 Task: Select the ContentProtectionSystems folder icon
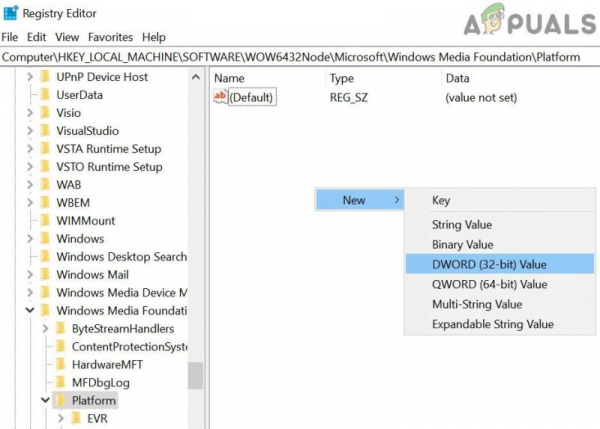coord(60,346)
